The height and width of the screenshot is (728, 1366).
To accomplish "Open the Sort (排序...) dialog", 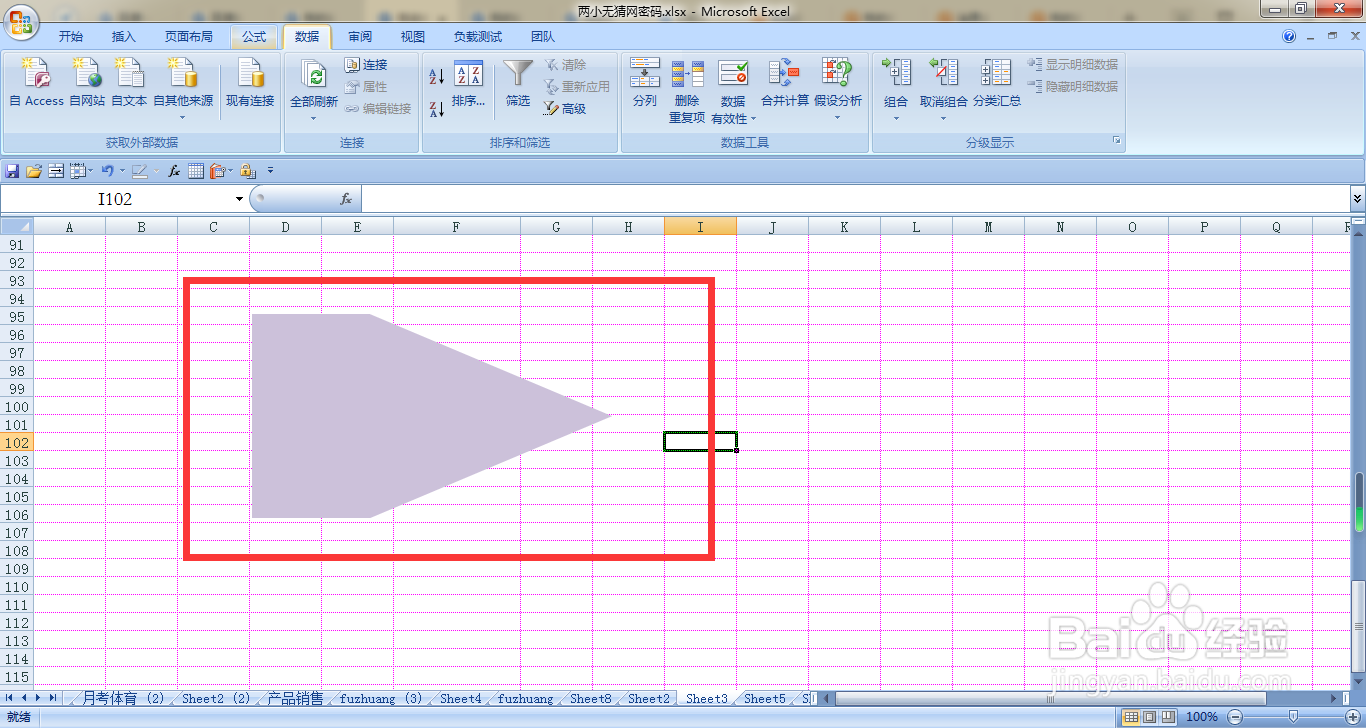I will pyautogui.click(x=468, y=83).
